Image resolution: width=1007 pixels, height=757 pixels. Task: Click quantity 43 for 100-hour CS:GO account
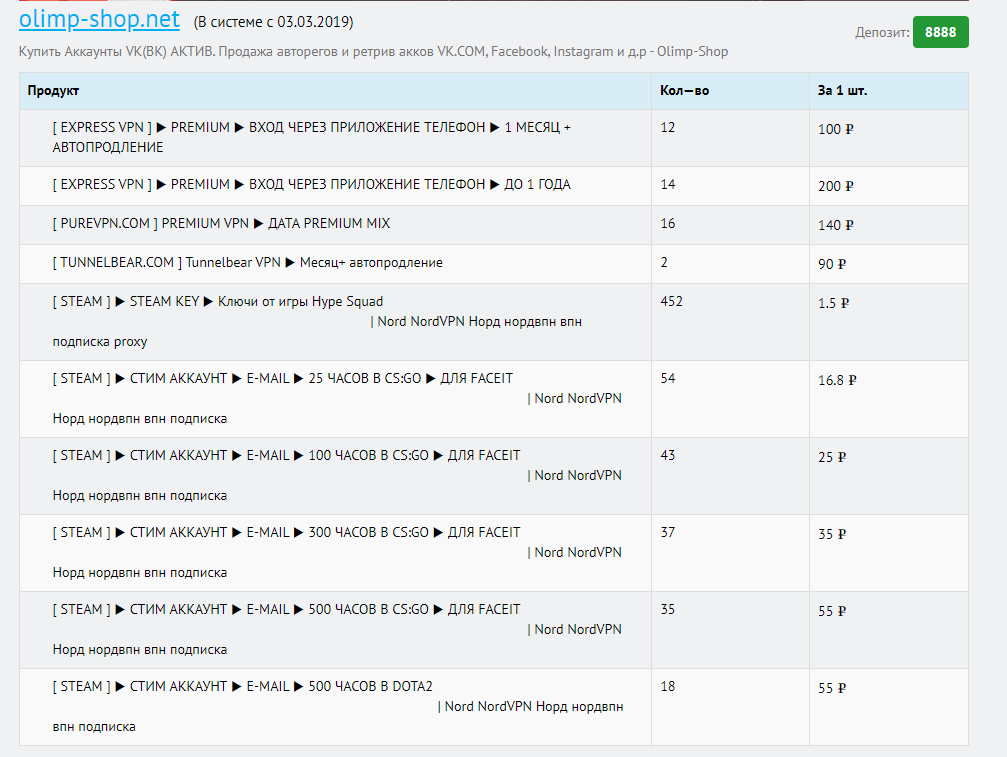point(667,456)
